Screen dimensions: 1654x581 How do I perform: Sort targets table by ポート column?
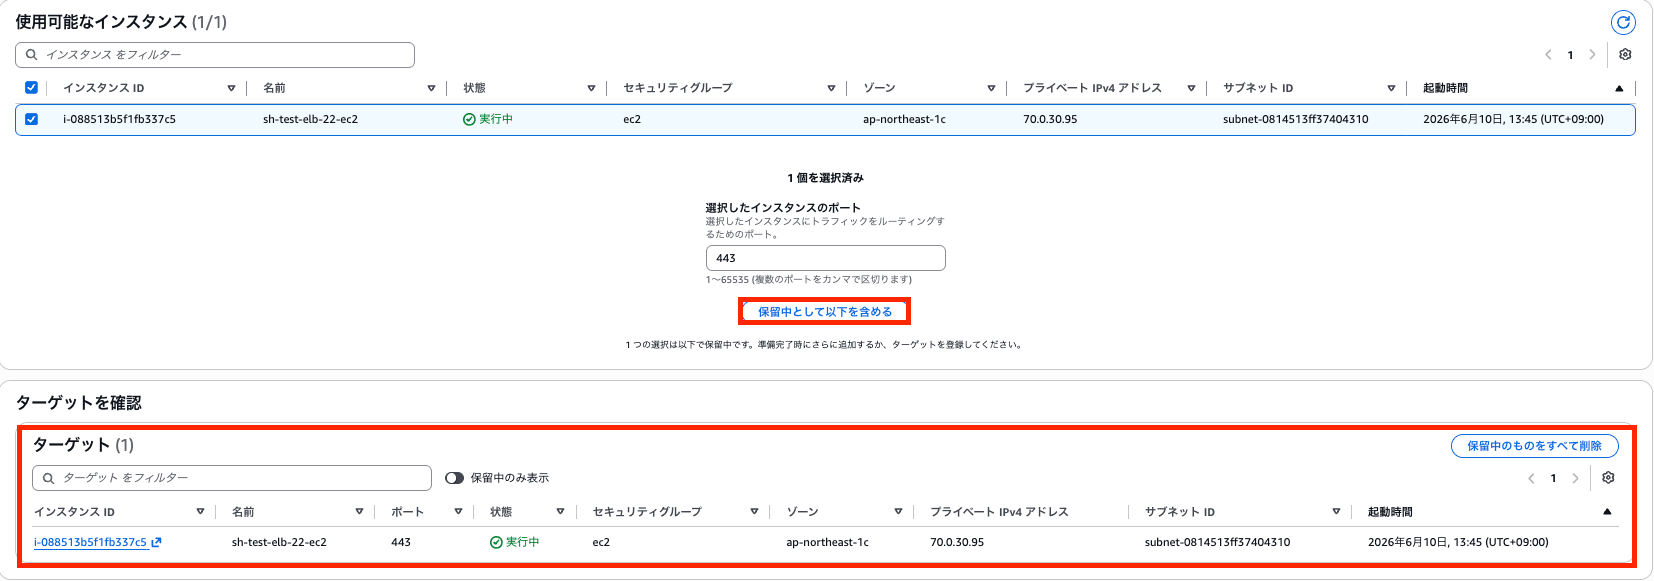coord(458,512)
